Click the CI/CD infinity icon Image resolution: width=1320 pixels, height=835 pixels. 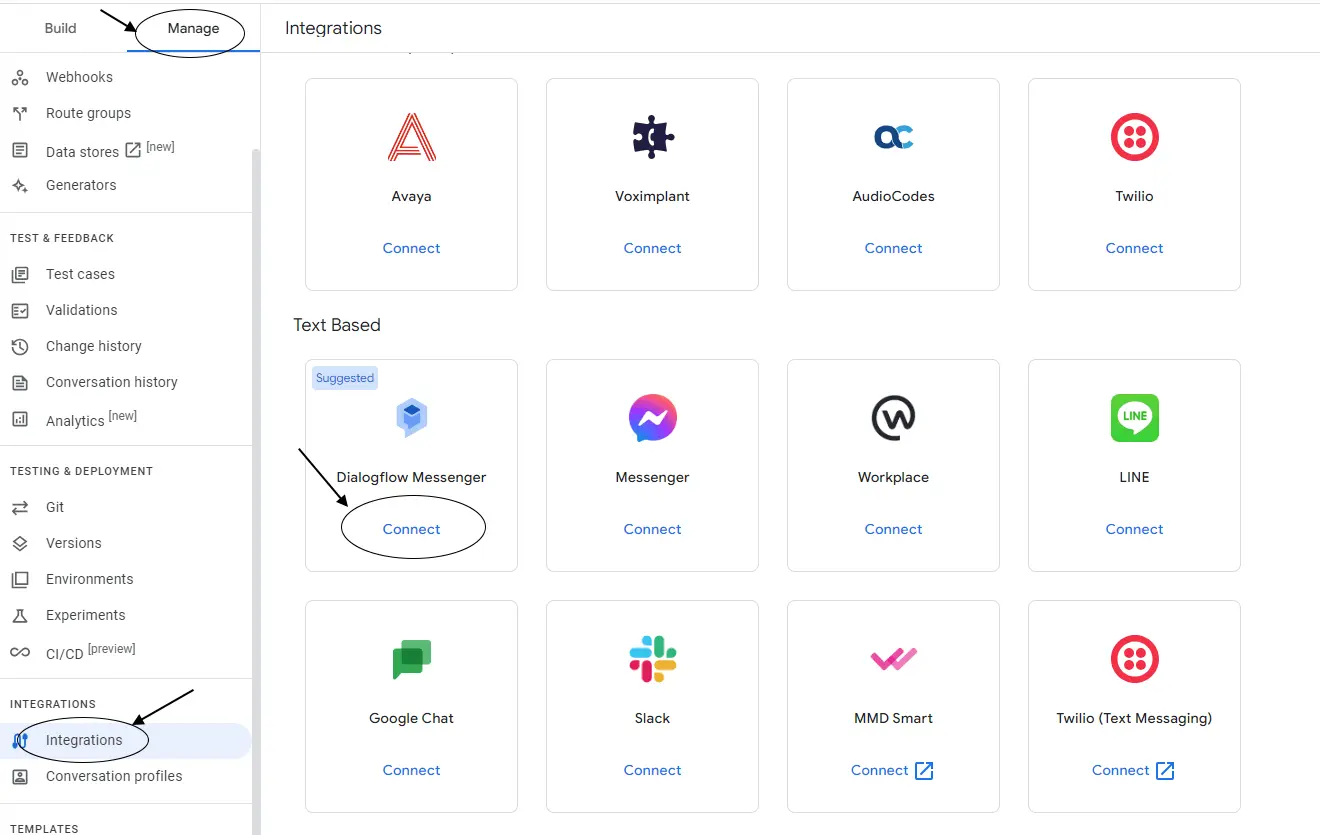tap(20, 652)
